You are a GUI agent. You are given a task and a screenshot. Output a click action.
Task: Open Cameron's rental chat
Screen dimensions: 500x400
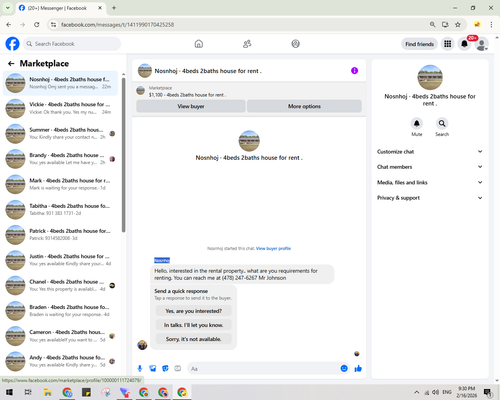[60, 336]
